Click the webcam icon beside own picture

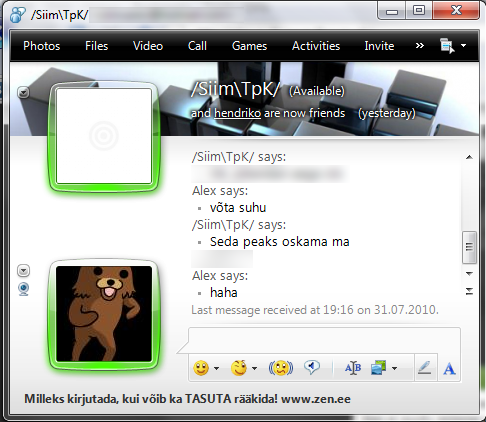click(x=24, y=289)
